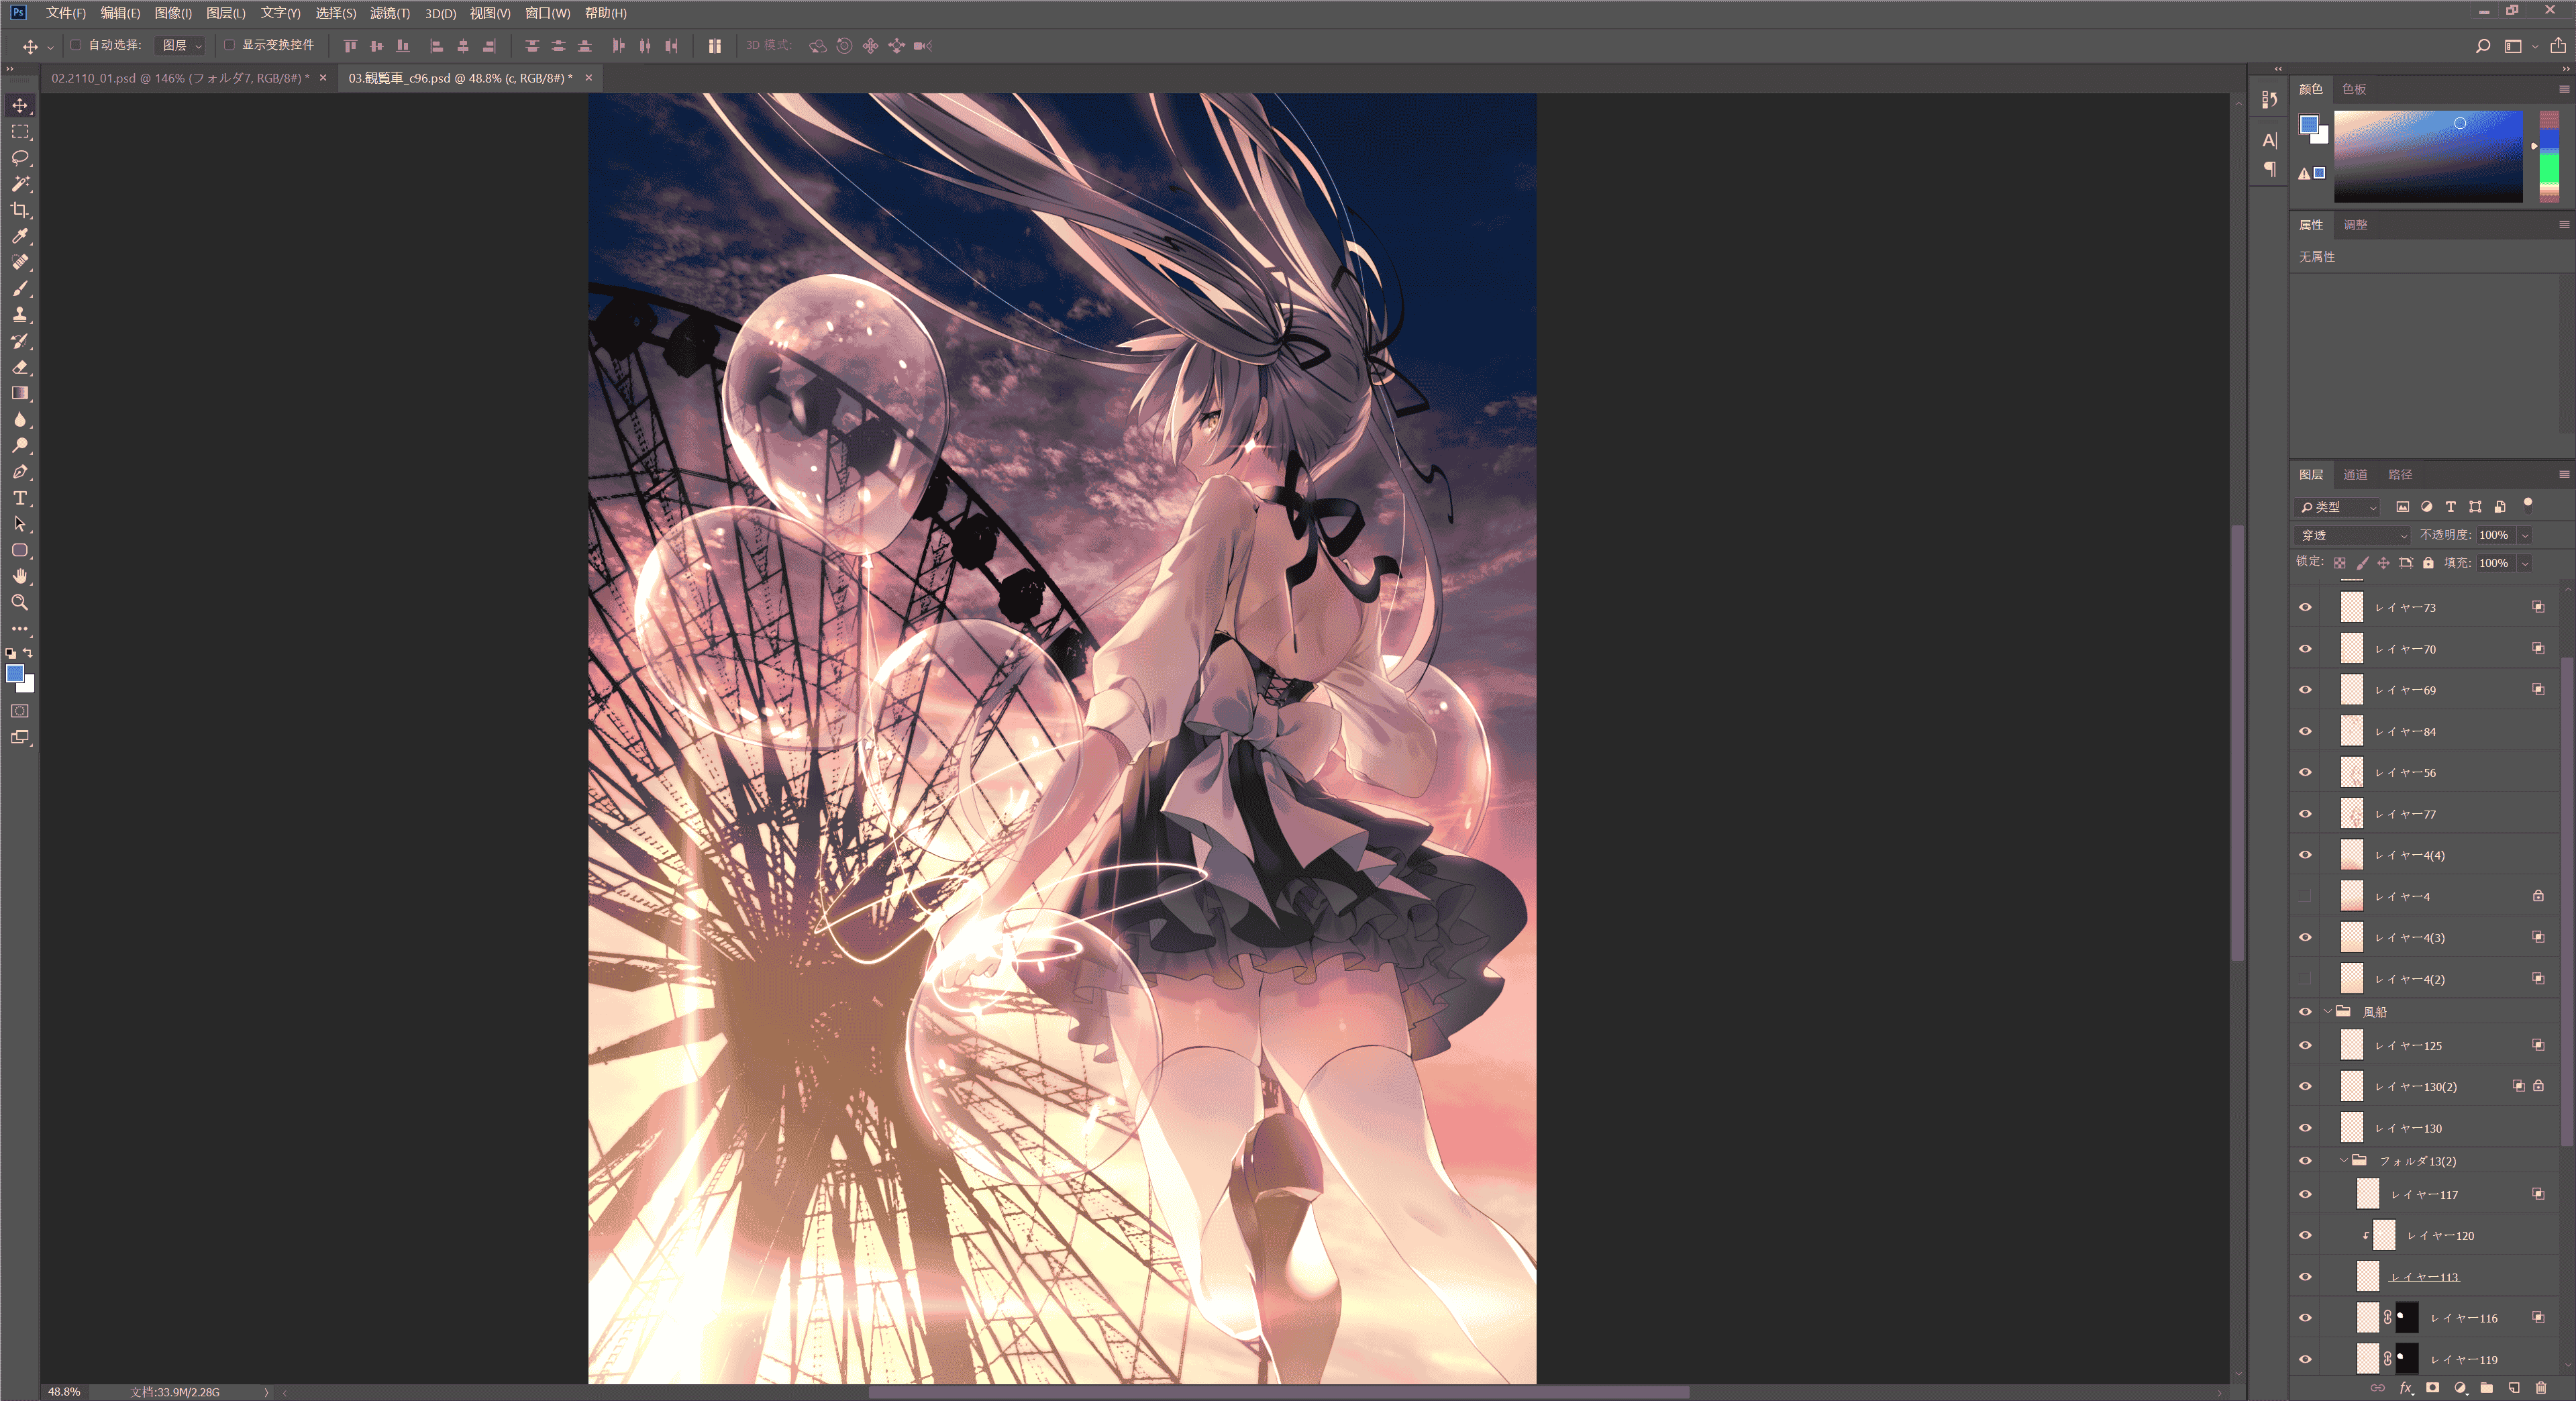Collapse the フォルダ13(2) group
Image resolution: width=2576 pixels, height=1401 pixels.
2343,1161
